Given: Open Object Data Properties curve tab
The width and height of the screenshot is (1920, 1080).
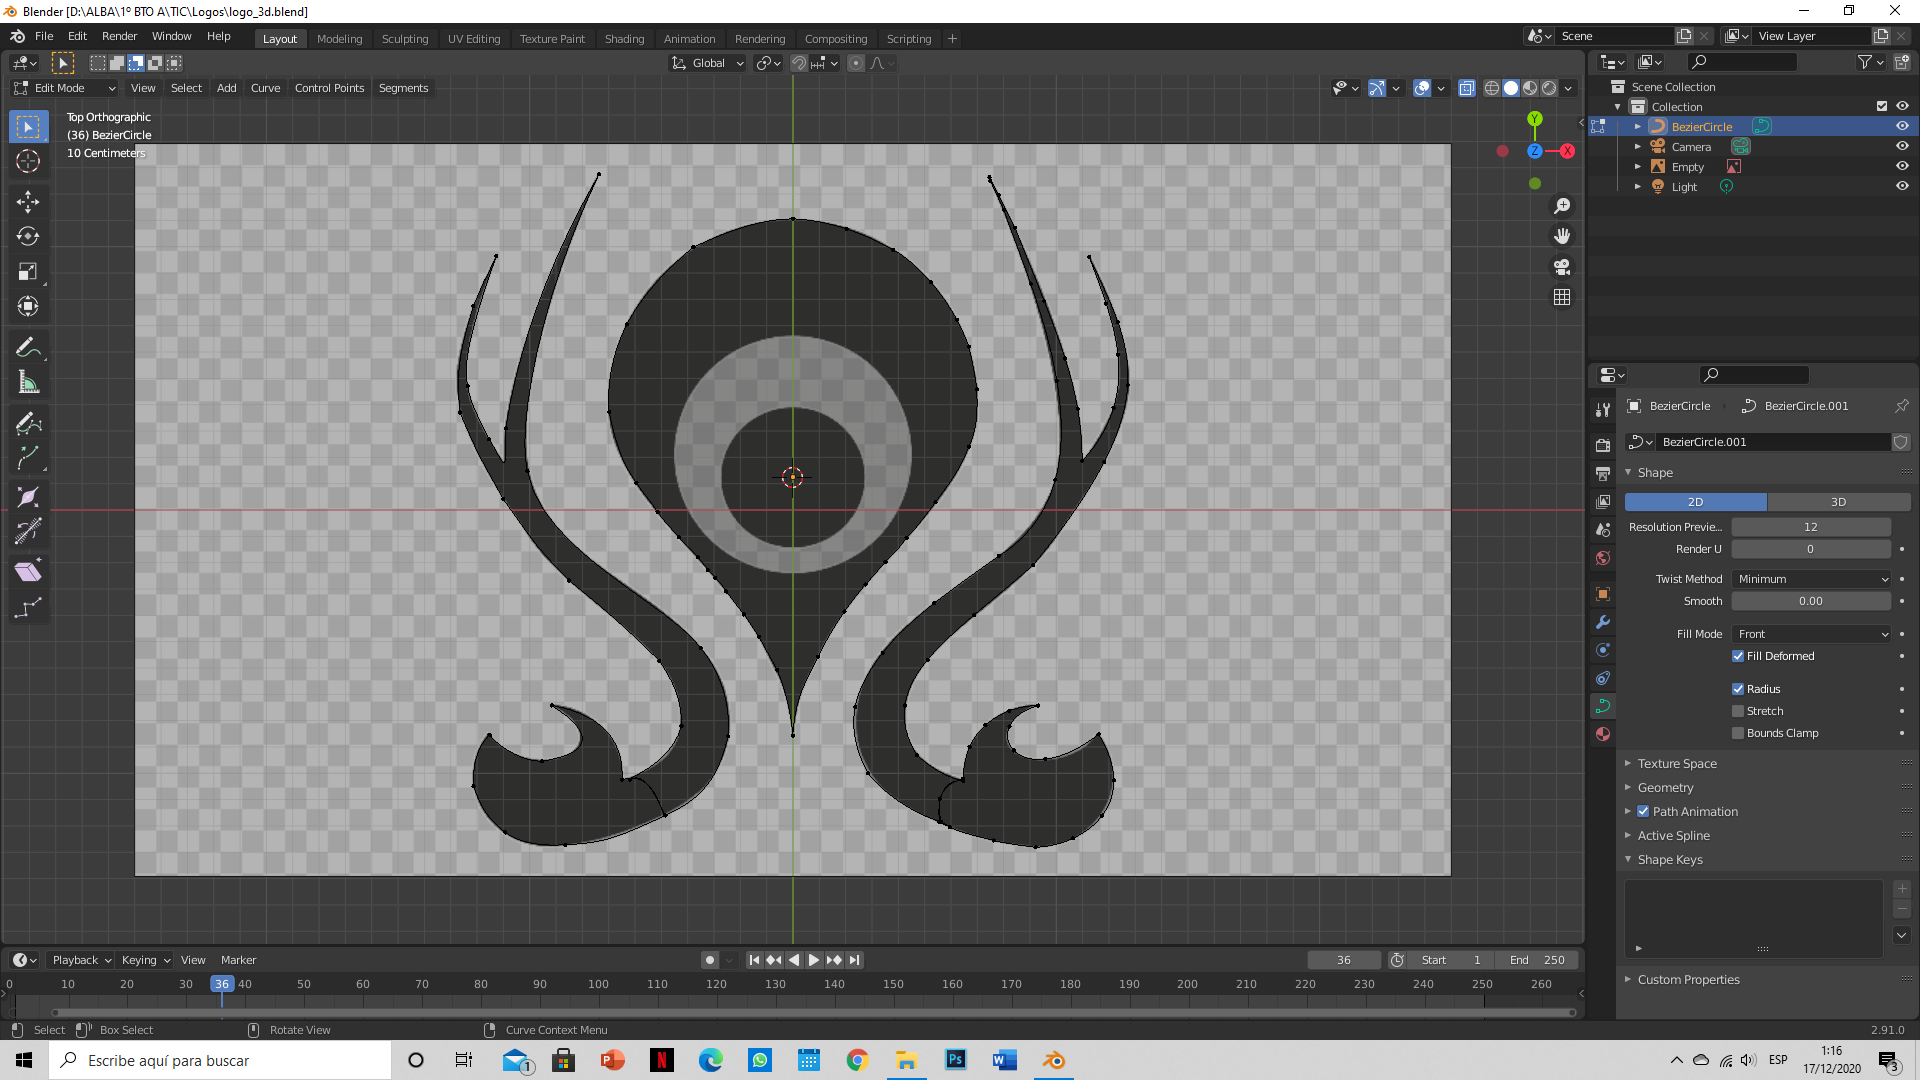Looking at the screenshot, I should coord(1603,706).
